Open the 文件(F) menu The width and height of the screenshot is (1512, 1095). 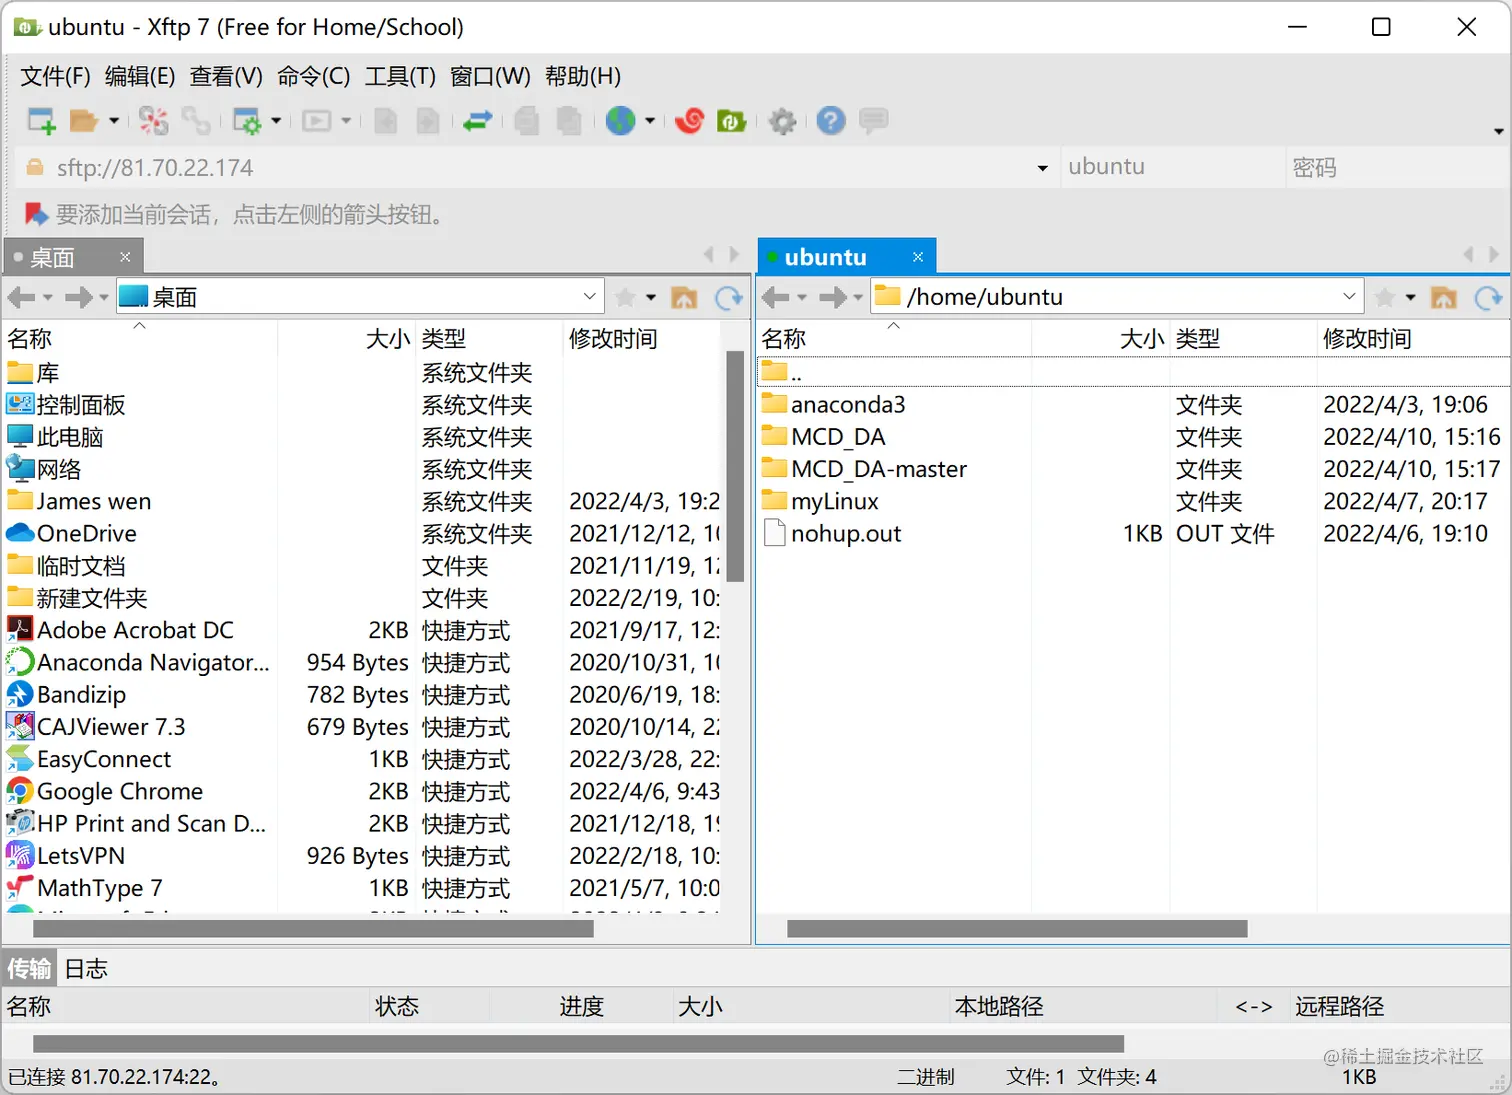pos(56,77)
